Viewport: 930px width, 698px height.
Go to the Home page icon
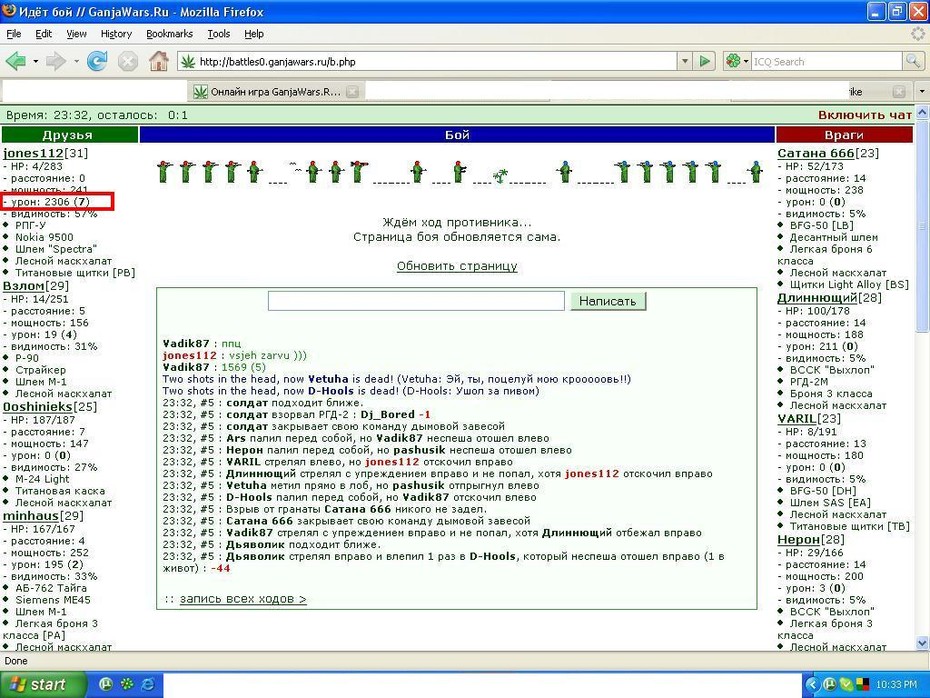(158, 61)
